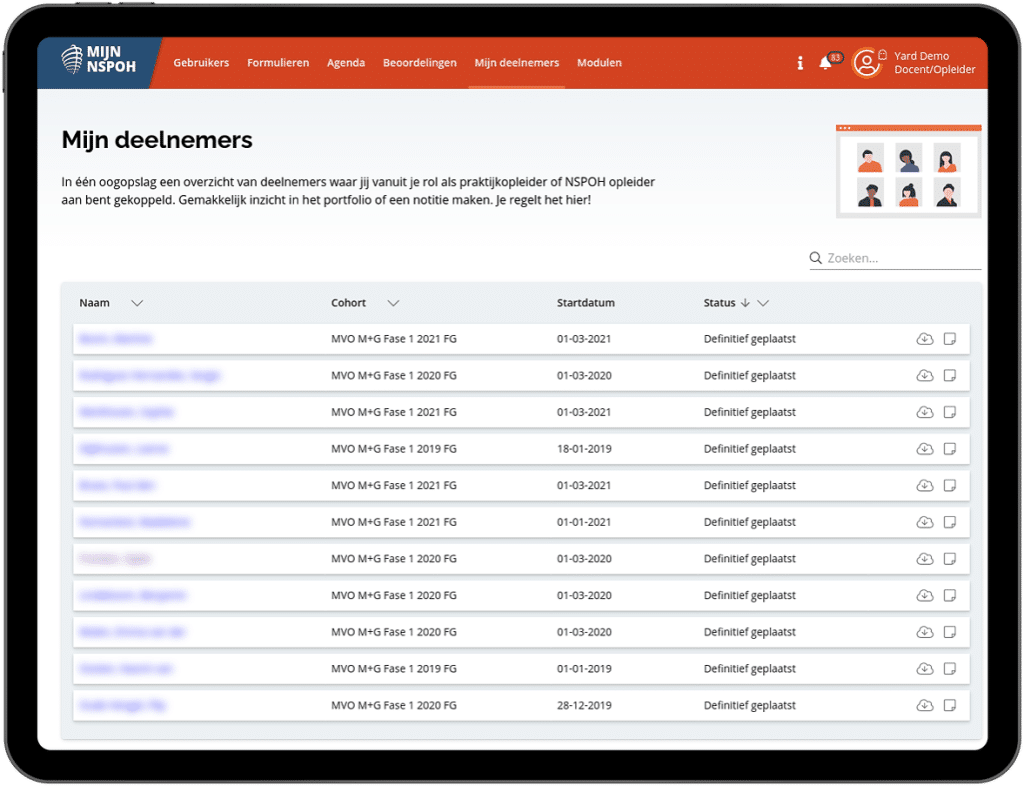The height and width of the screenshot is (786, 1024).
Task: Open the notifications bell
Action: point(825,63)
